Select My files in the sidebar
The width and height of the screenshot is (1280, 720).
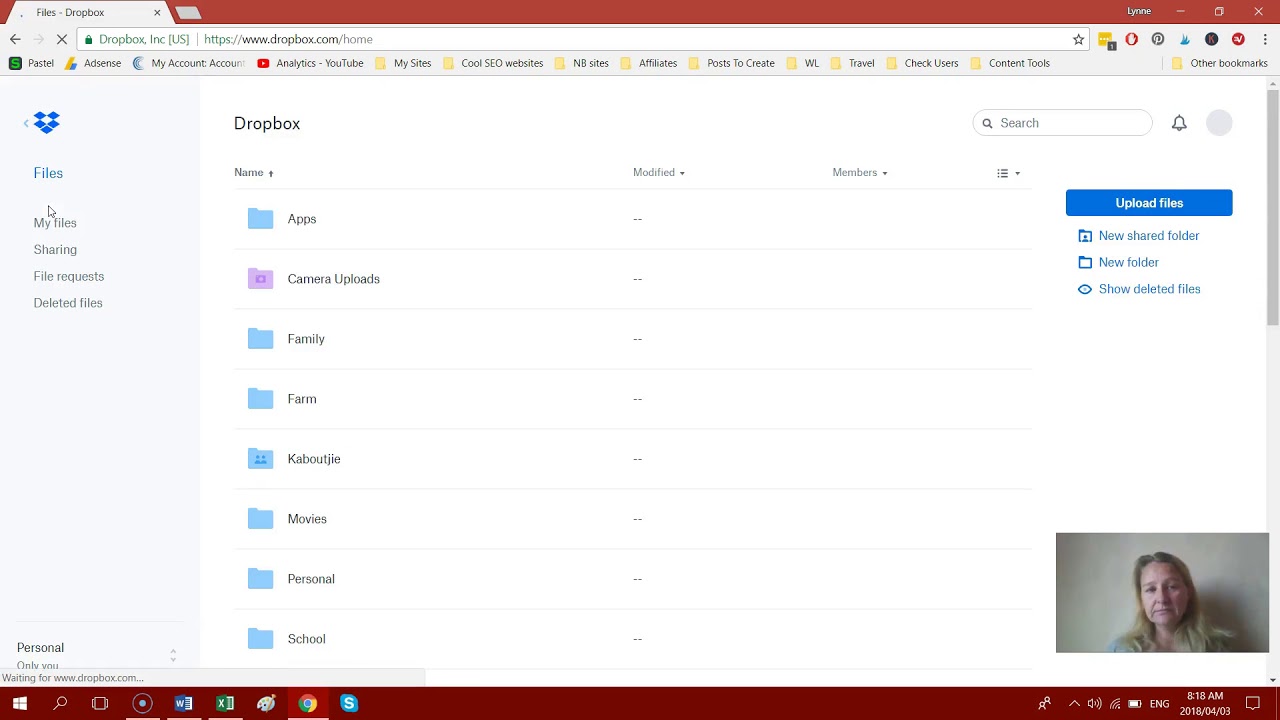(x=55, y=223)
